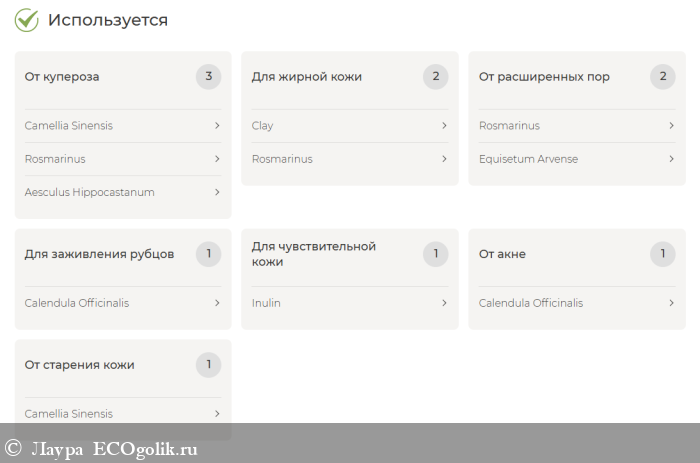Expand the Aesculus Hippocastanum chevron

click(216, 192)
